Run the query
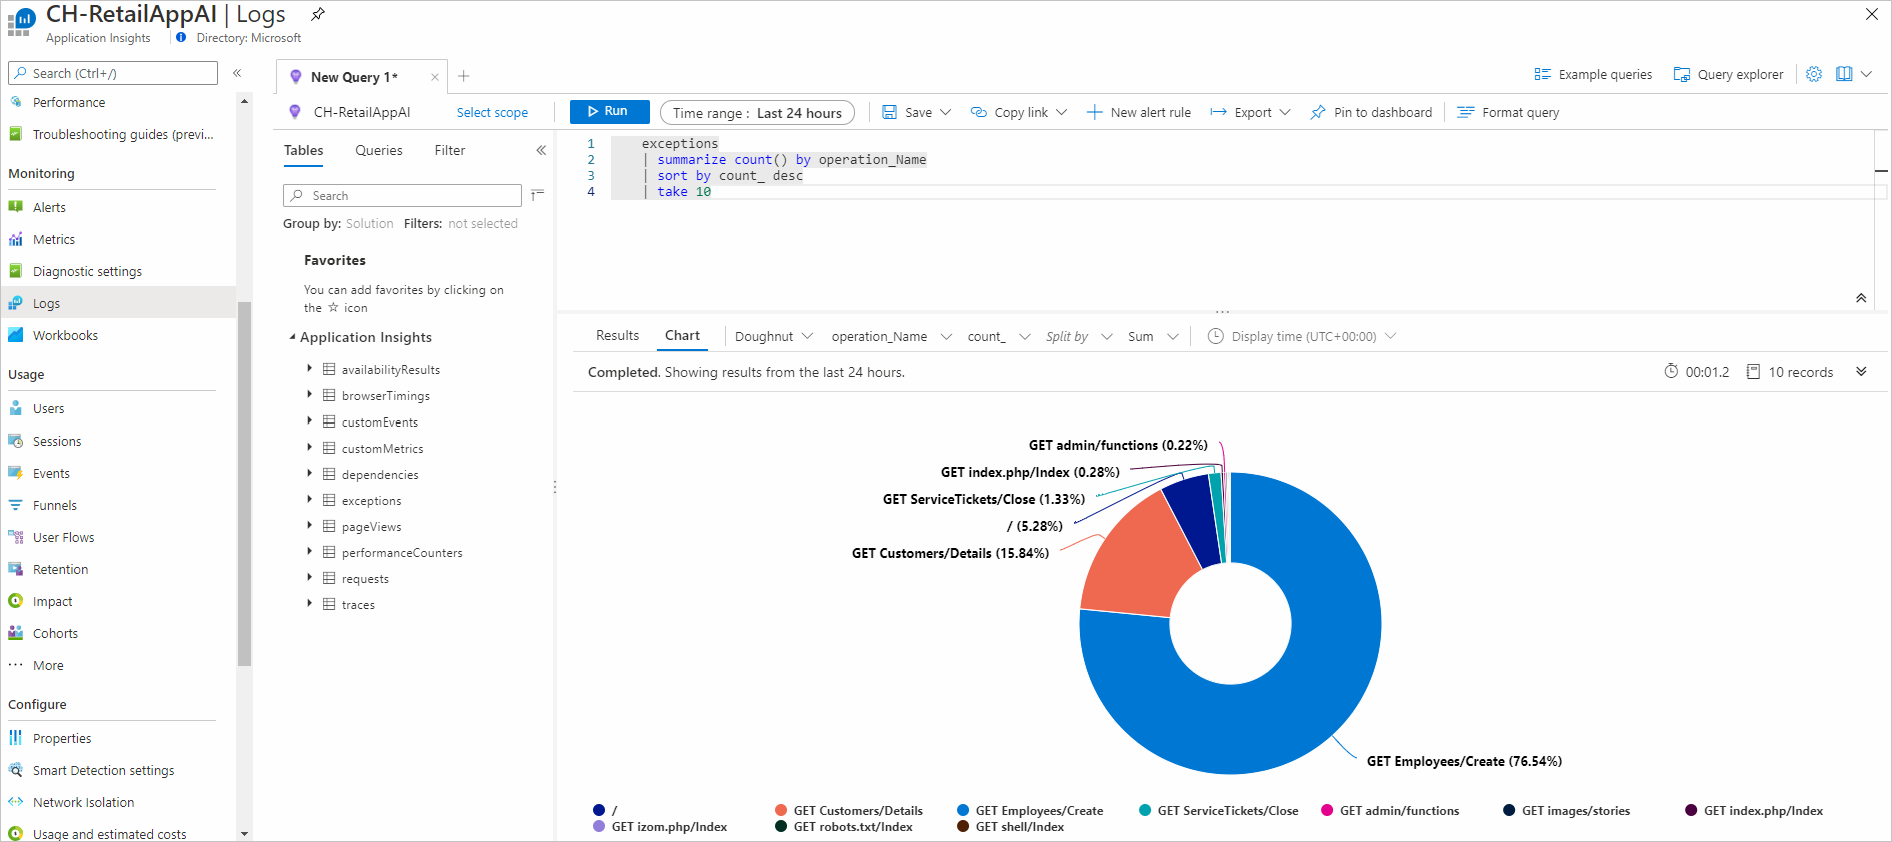 (x=609, y=111)
